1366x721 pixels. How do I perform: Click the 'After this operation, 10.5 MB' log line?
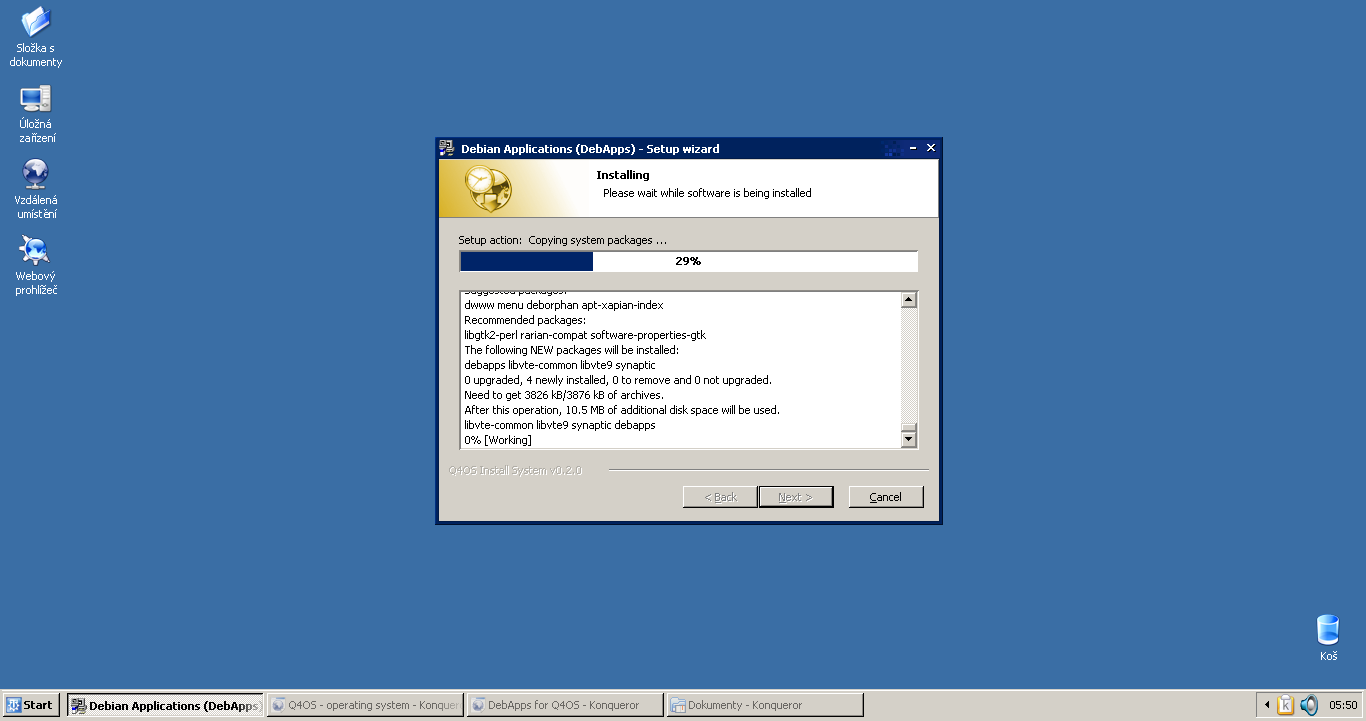622,410
